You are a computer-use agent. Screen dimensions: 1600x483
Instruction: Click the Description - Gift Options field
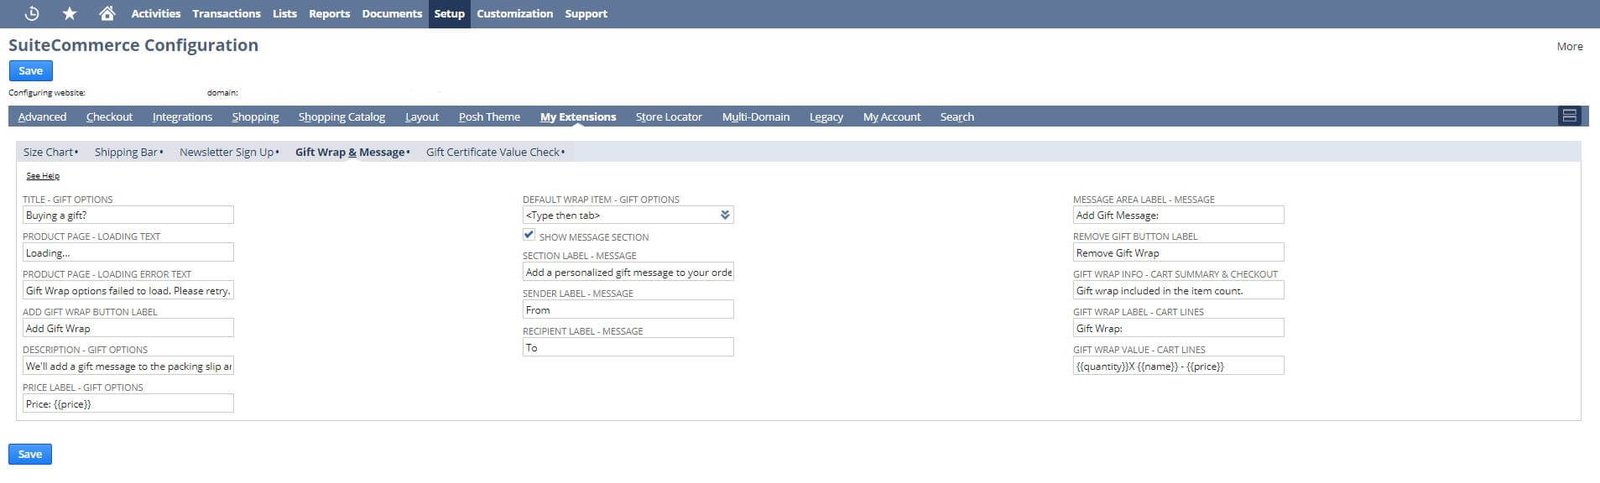pos(128,366)
